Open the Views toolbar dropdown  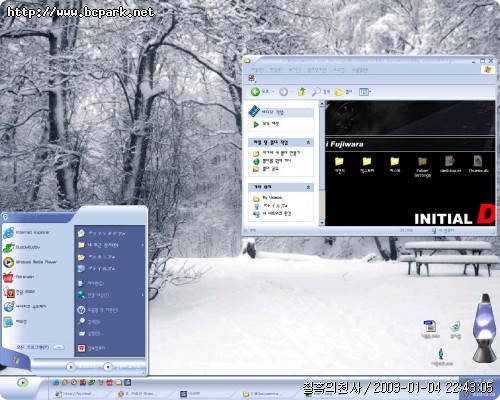click(365, 92)
